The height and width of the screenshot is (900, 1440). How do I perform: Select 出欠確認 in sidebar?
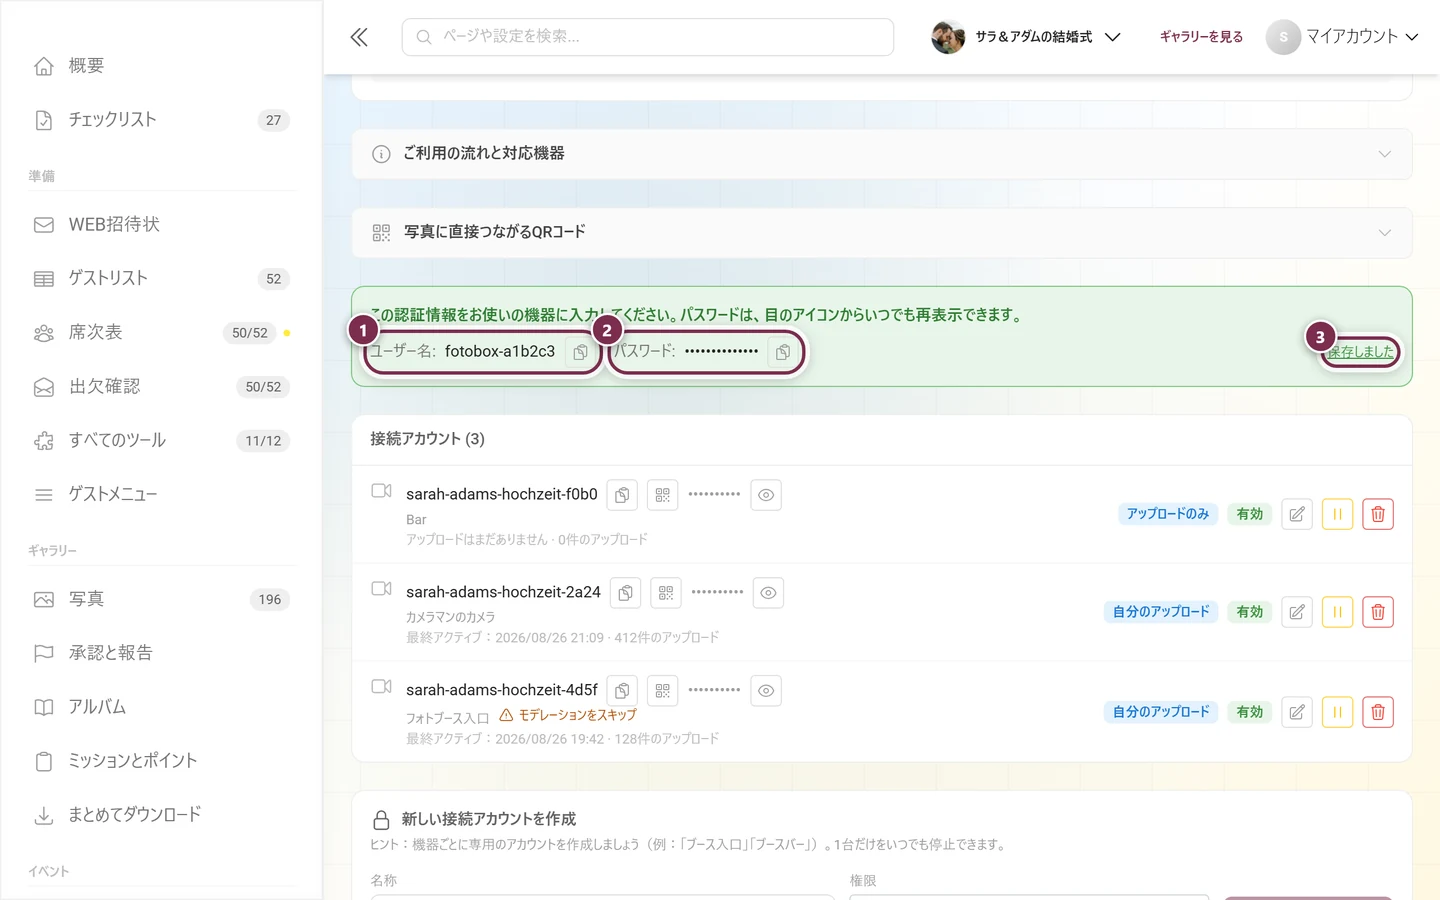161,387
